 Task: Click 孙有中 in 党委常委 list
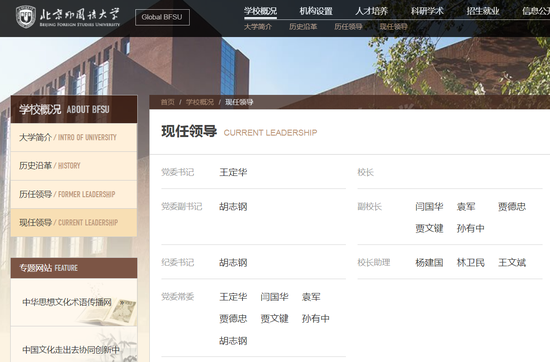pos(316,319)
